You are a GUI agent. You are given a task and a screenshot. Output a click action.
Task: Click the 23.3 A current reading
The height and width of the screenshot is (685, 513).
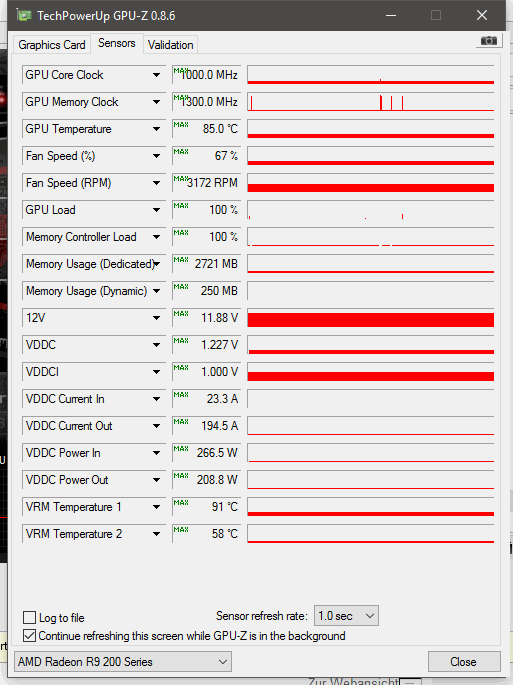[206, 399]
